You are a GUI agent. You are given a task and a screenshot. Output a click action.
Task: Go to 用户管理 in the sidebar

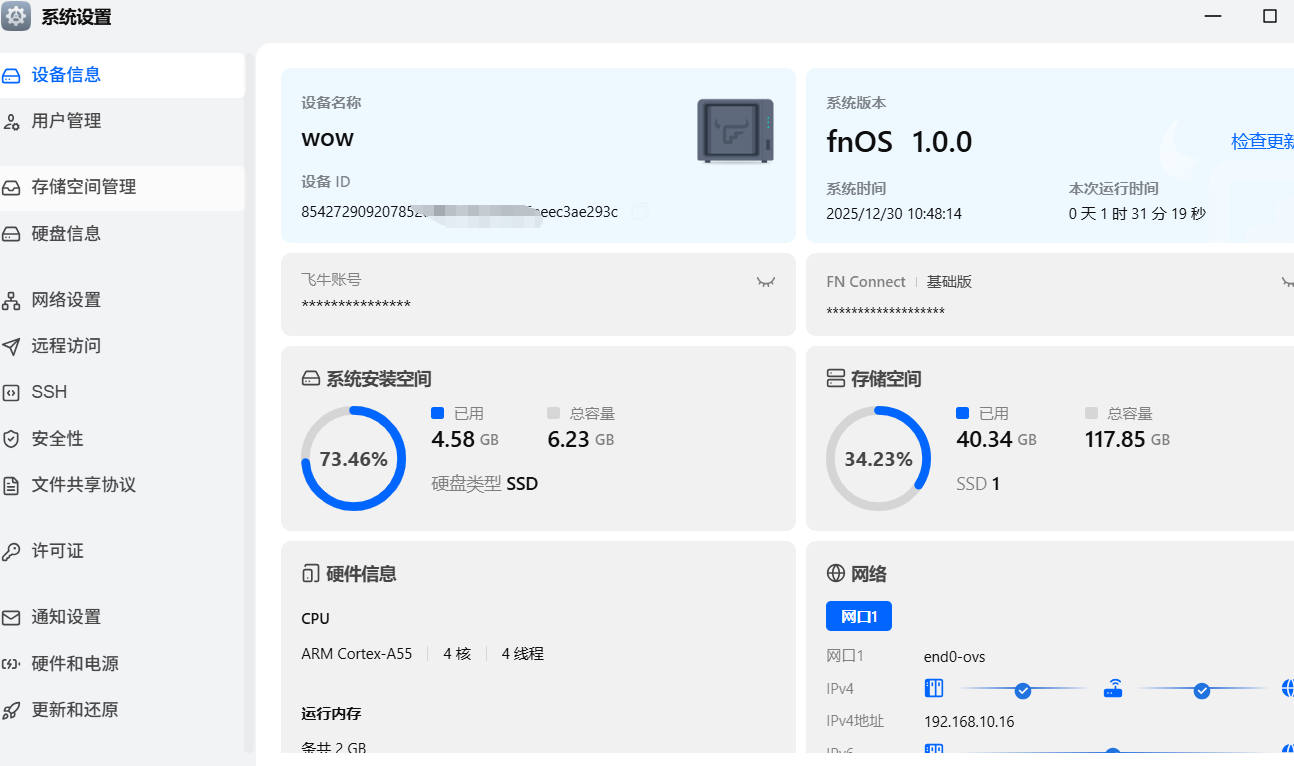122,121
